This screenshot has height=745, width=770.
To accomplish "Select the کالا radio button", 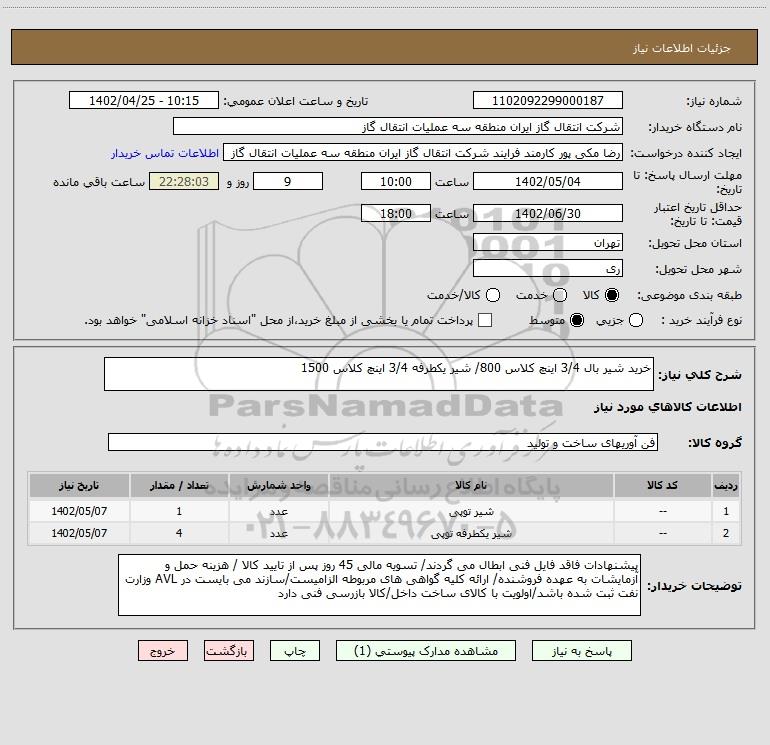I will coord(612,295).
